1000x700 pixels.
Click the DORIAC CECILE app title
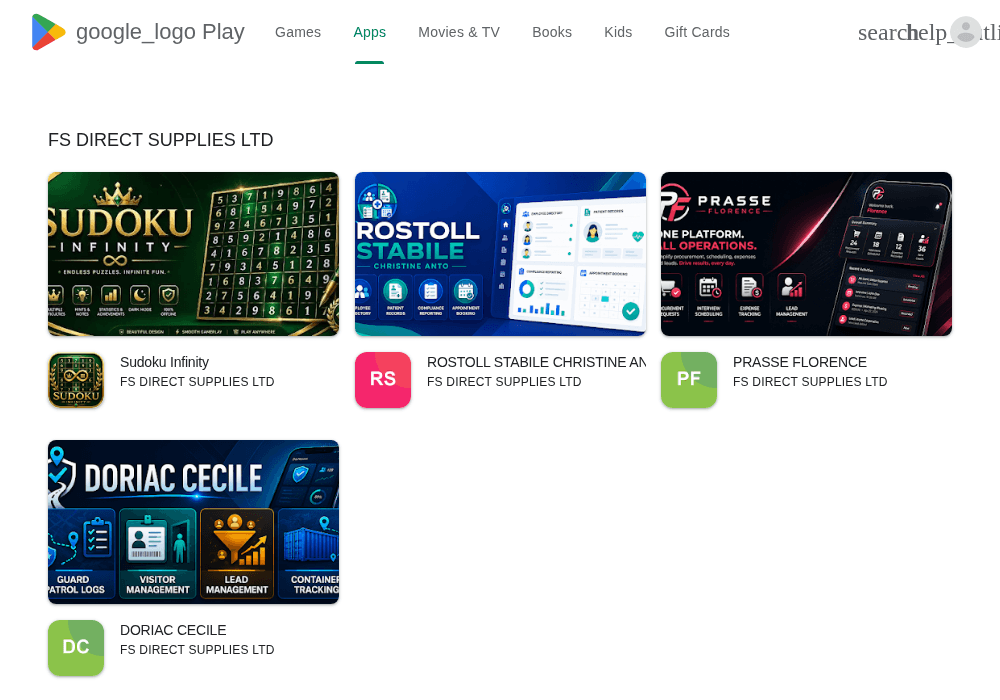pos(173,630)
